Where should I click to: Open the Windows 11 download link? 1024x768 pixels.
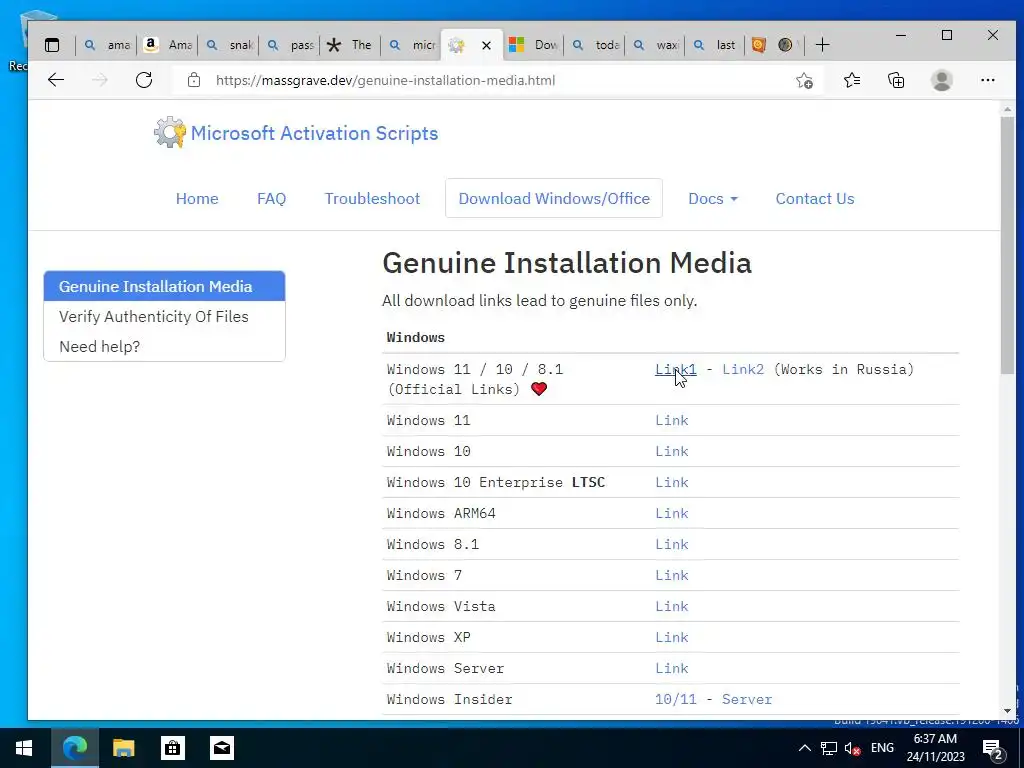point(671,421)
